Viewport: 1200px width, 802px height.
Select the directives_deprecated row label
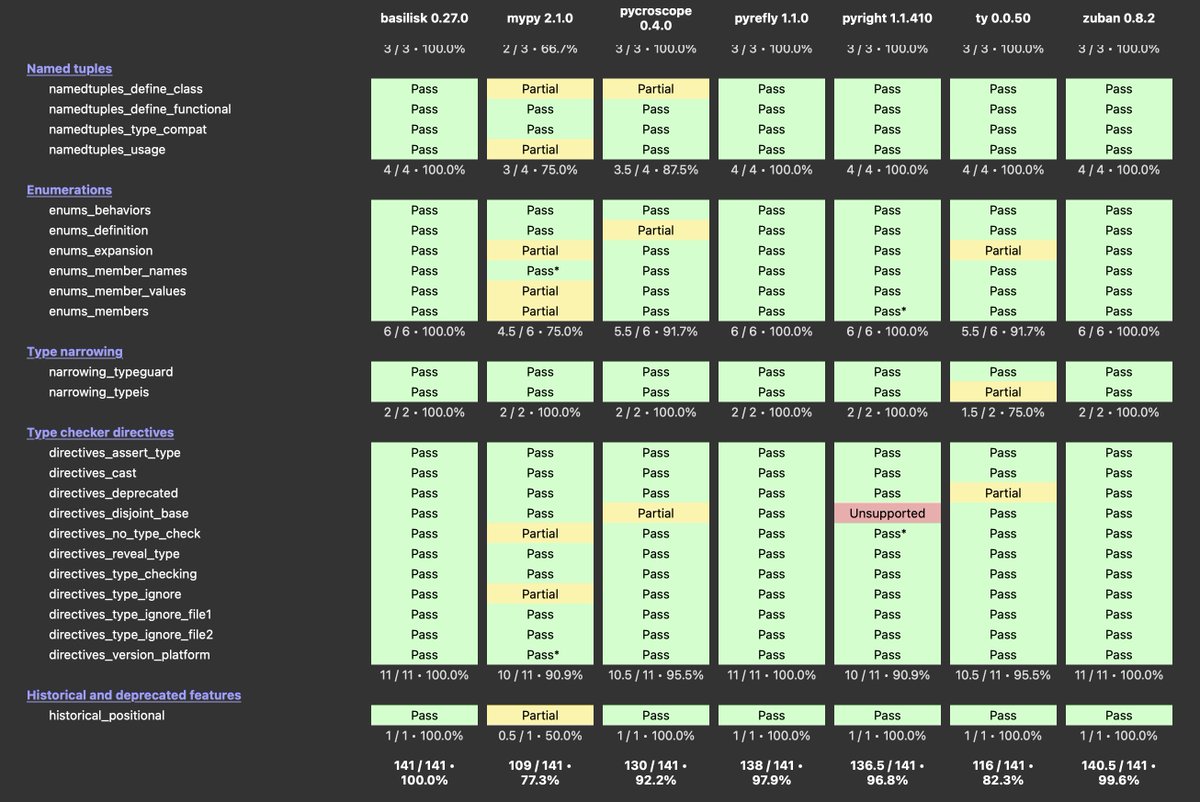coord(113,493)
